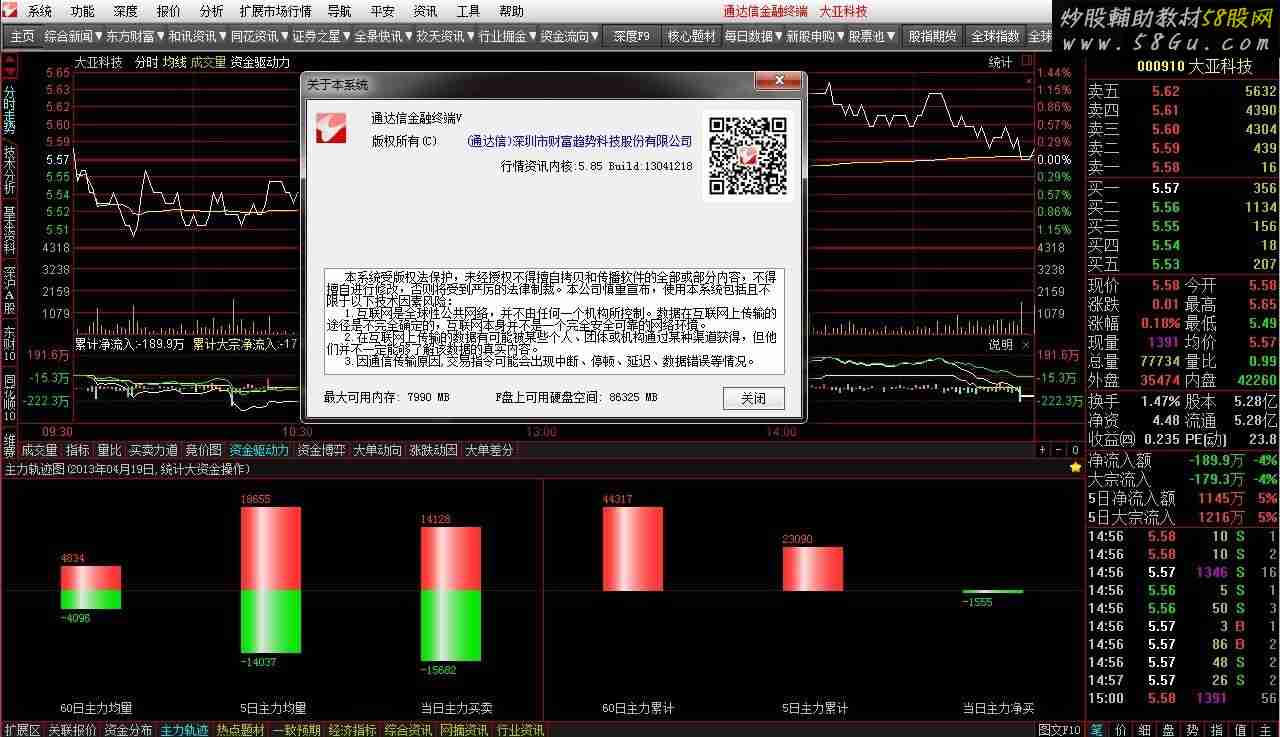
Task: Click the red app logo before 系统 menu
Action: (11, 11)
